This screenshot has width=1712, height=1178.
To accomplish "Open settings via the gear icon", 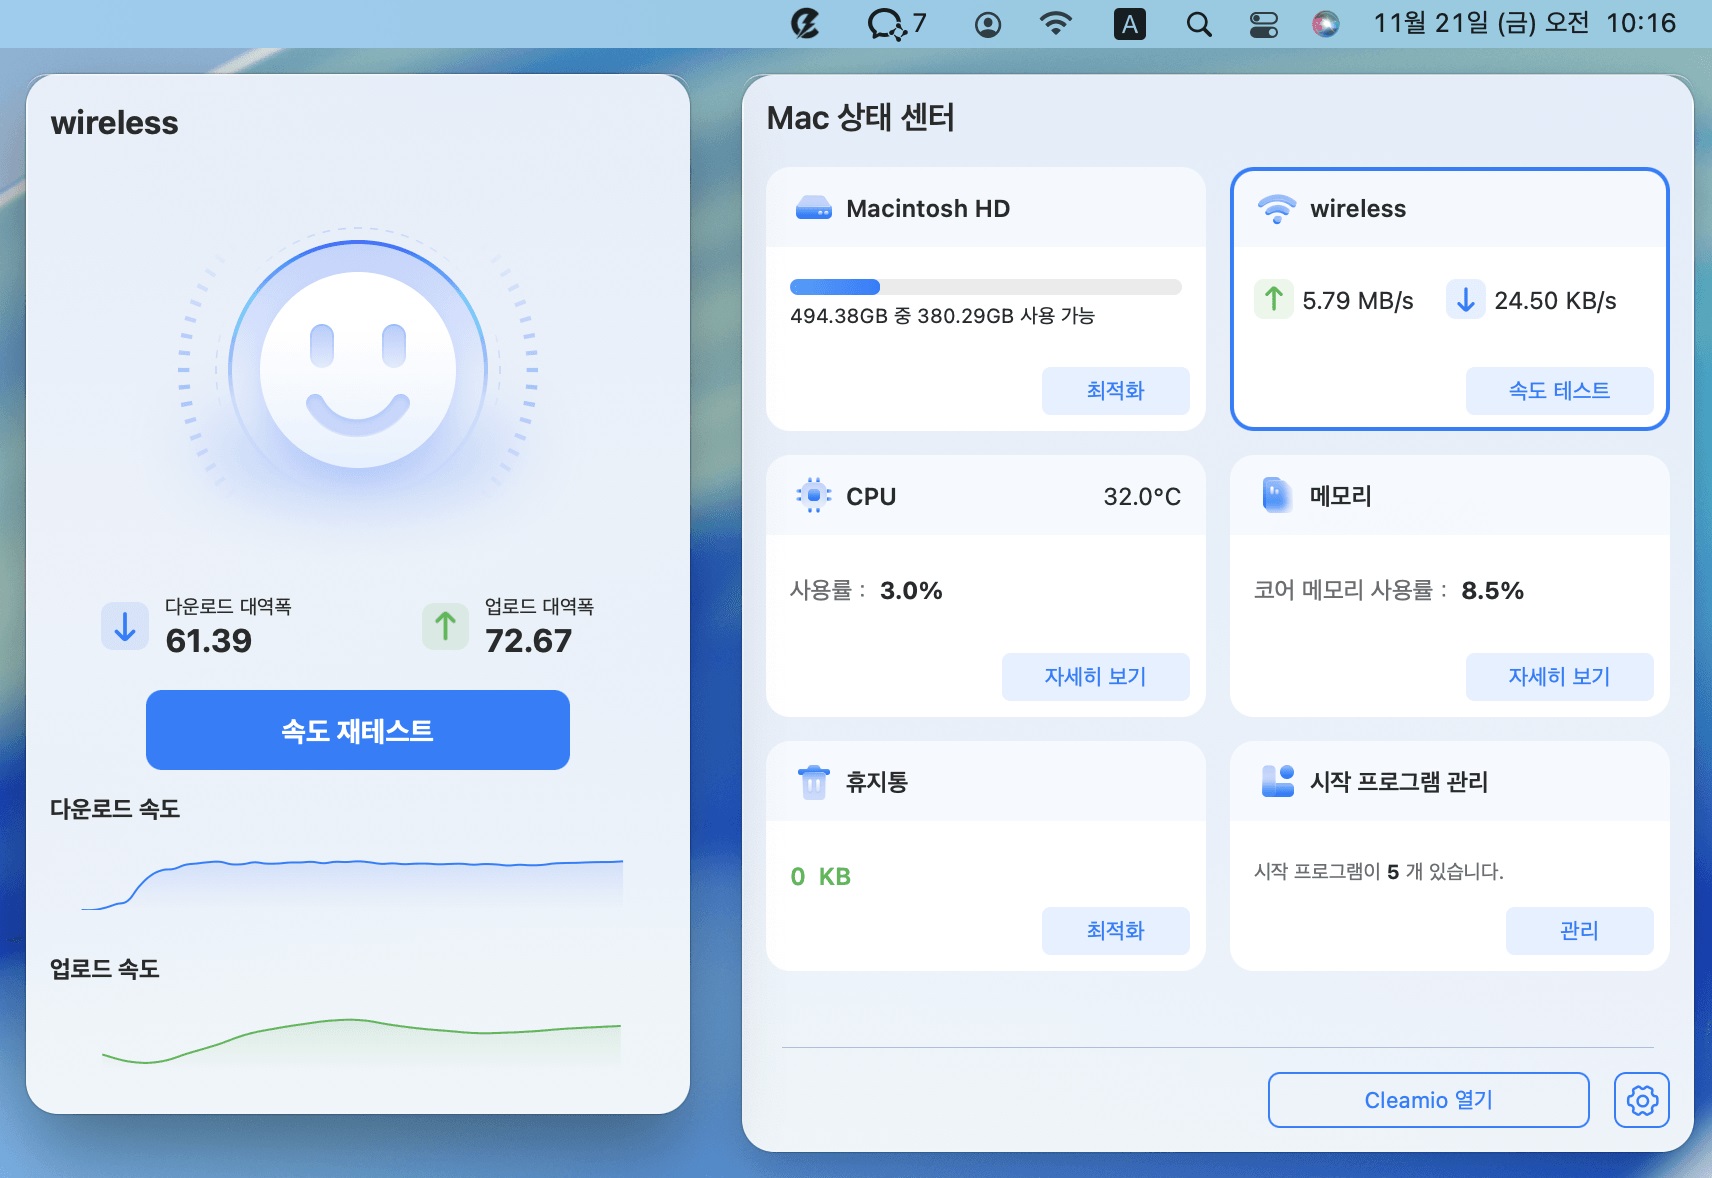I will [1640, 1099].
